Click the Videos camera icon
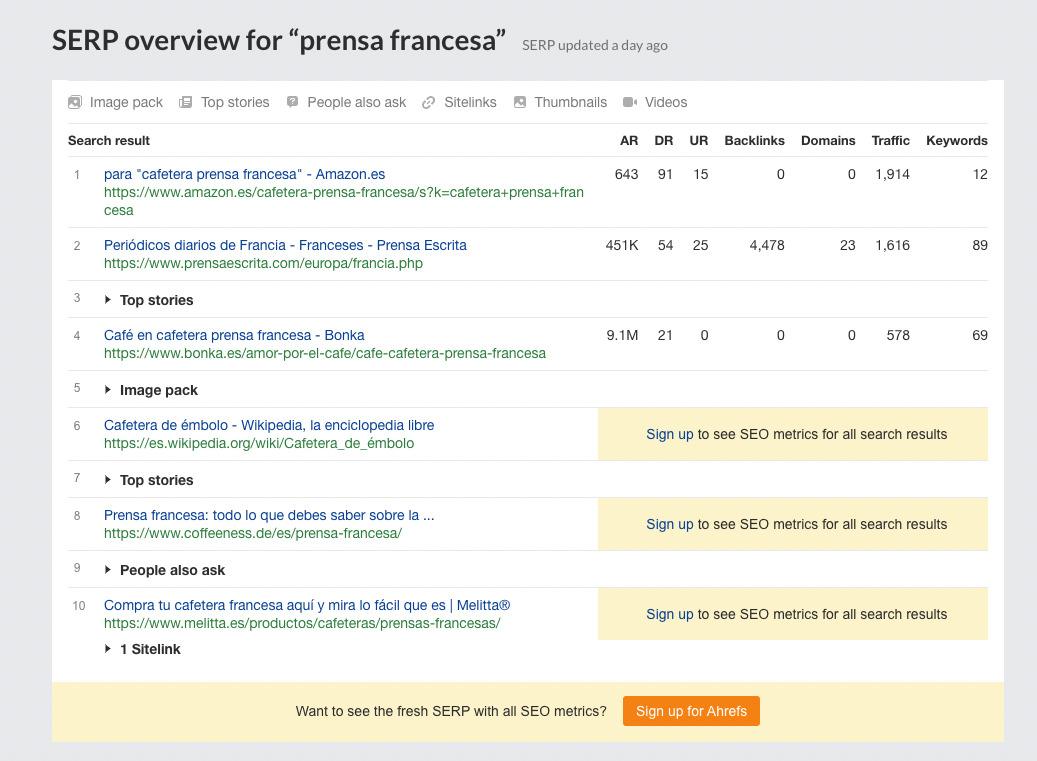Image resolution: width=1037 pixels, height=761 pixels. pos(630,102)
